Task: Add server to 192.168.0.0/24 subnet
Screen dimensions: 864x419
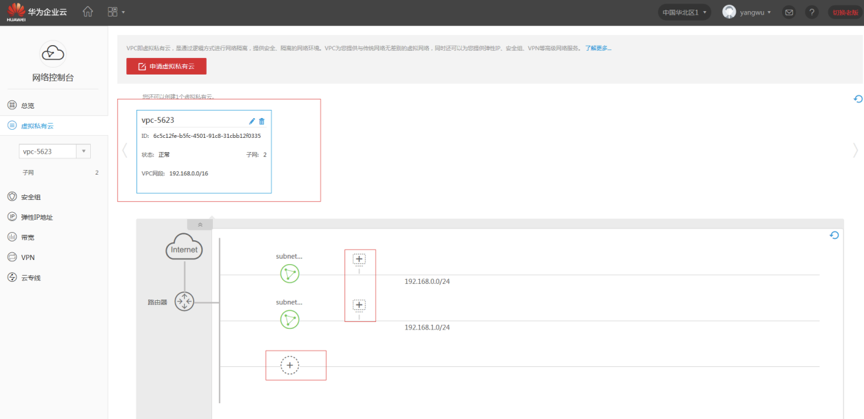Action: pos(359,259)
